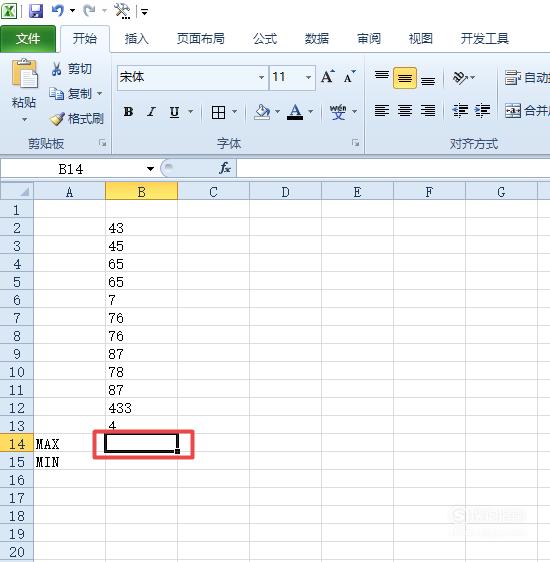This screenshot has height=562, width=550.
Task: Open the undo history dropdown arrow
Action: (x=72, y=11)
